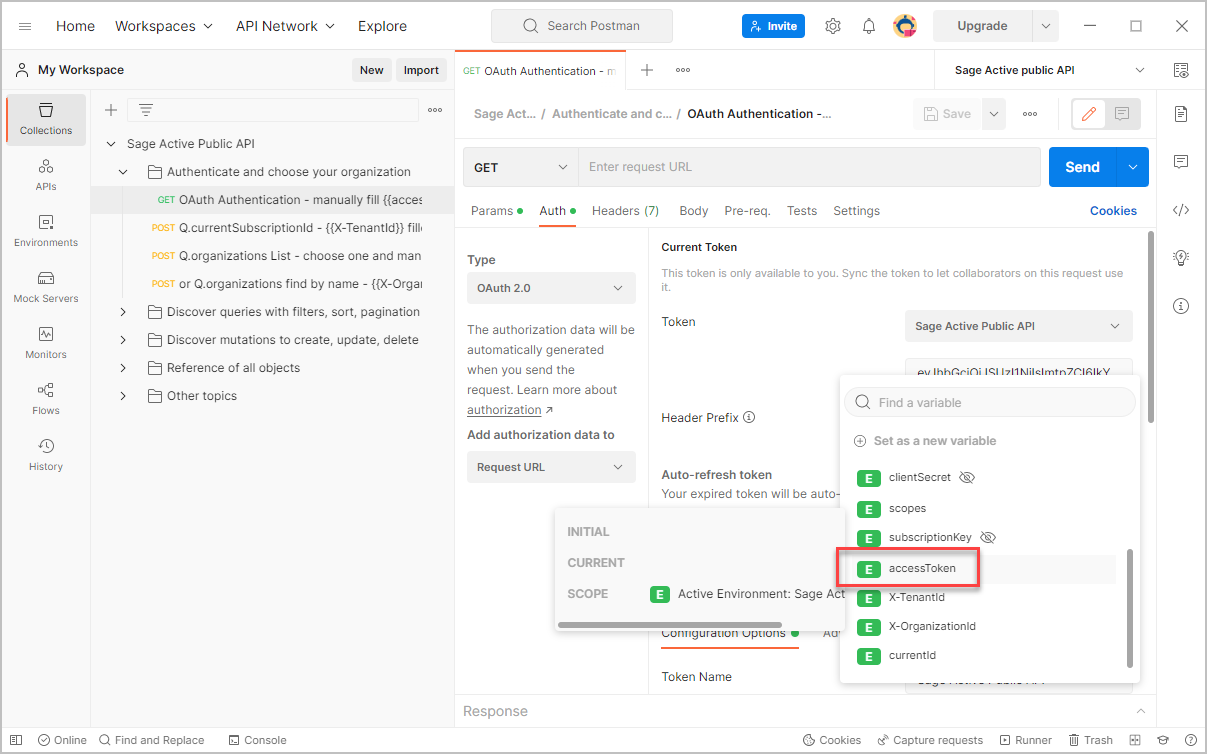Create a new collection with plus icon
The image size is (1207, 754).
[x=111, y=110]
